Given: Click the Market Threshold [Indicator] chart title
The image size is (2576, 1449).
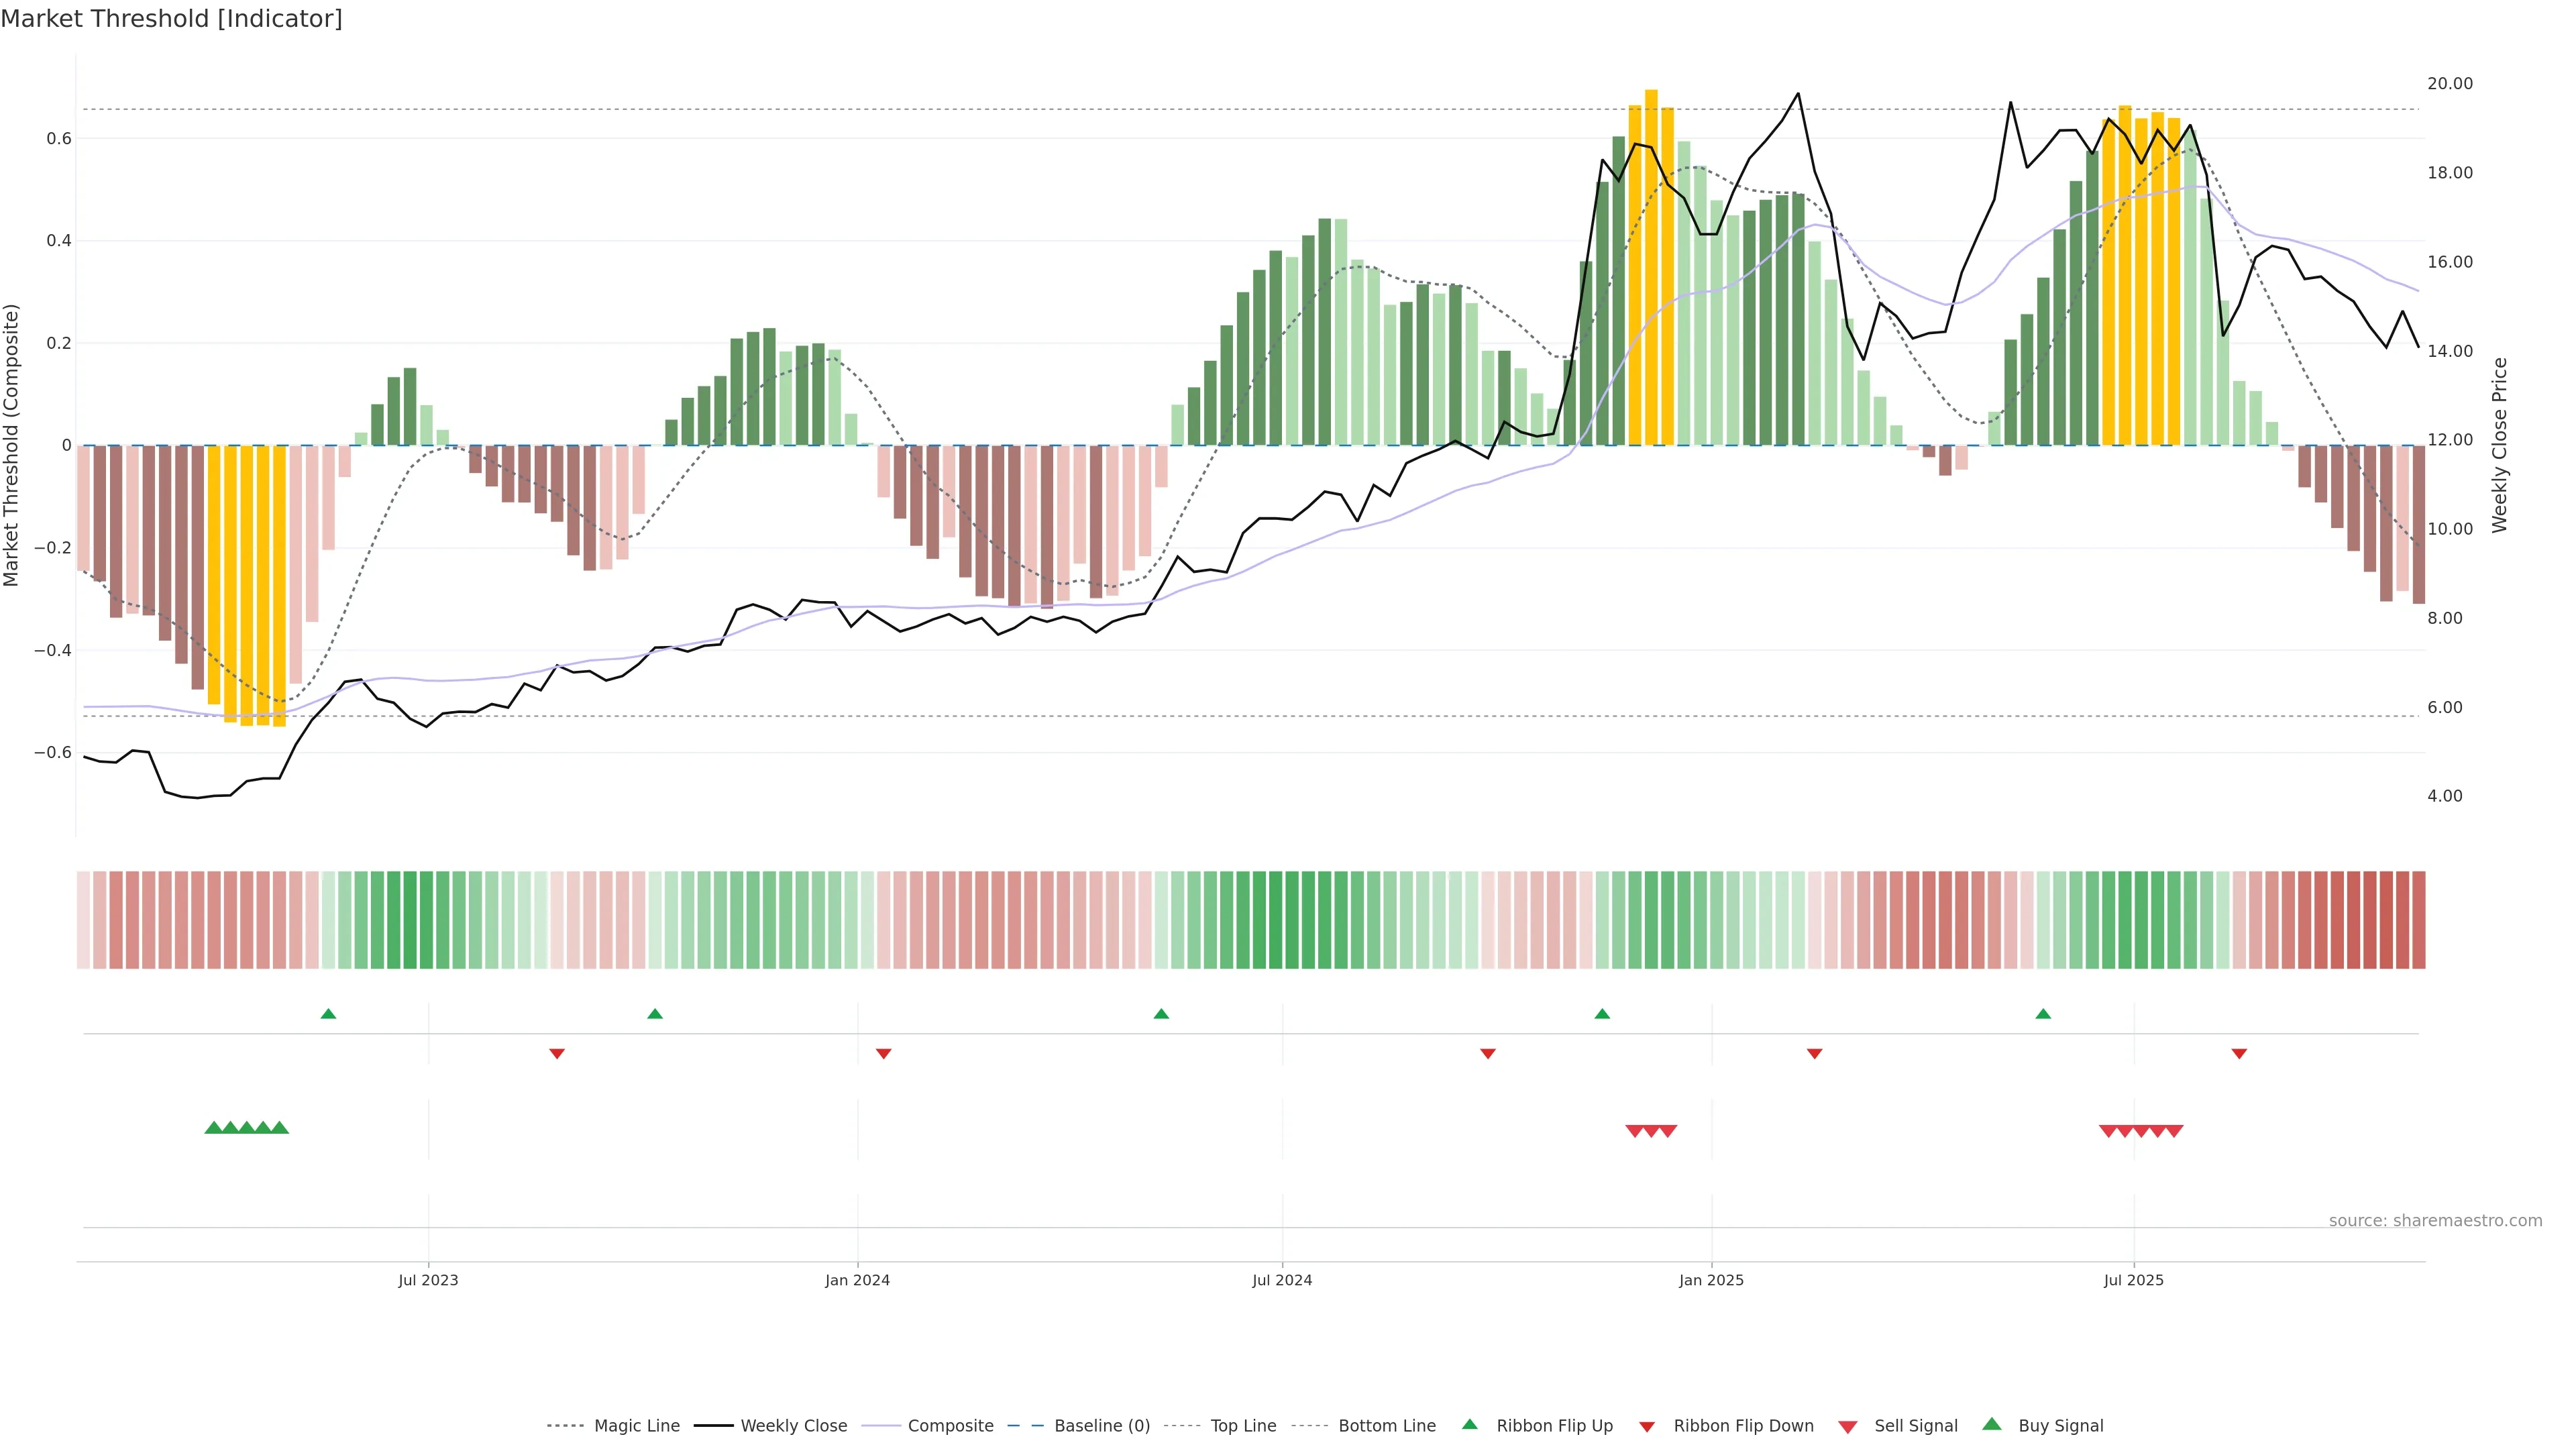Looking at the screenshot, I should 171,19.
